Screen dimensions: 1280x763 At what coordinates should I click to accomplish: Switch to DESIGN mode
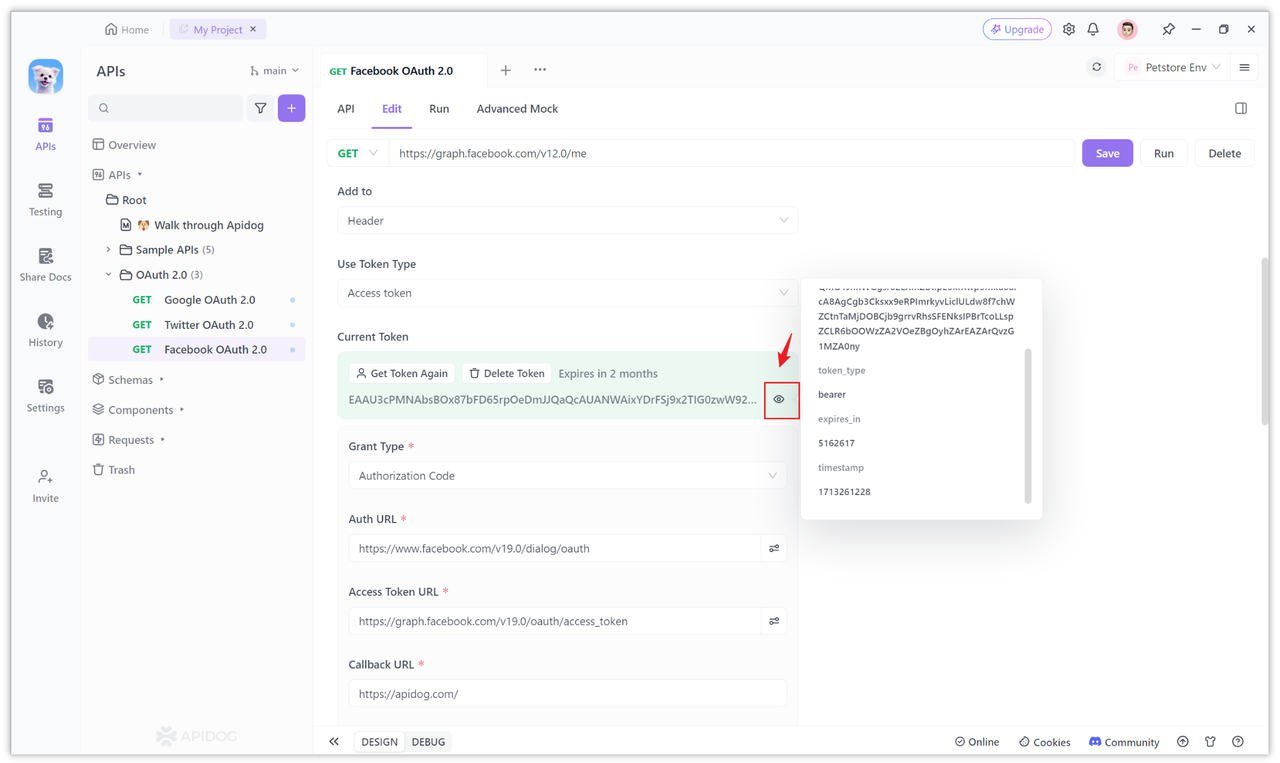point(379,741)
